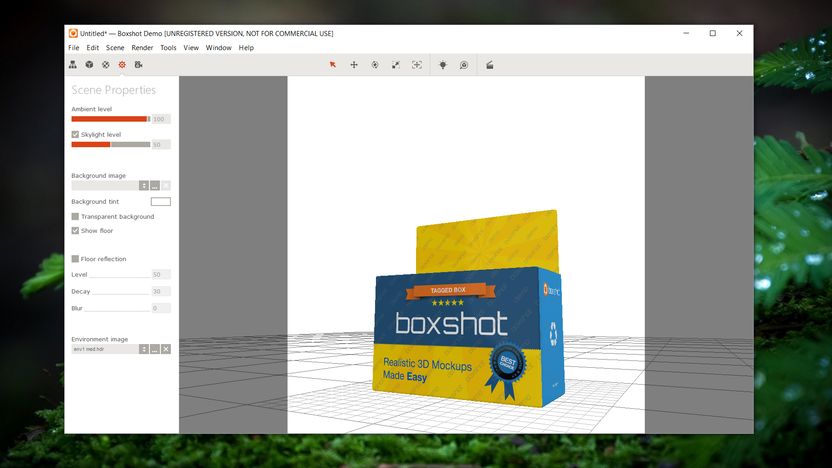Click the floor reflection Decay slider
The height and width of the screenshot is (468, 832).
pyautogui.click(x=121, y=293)
